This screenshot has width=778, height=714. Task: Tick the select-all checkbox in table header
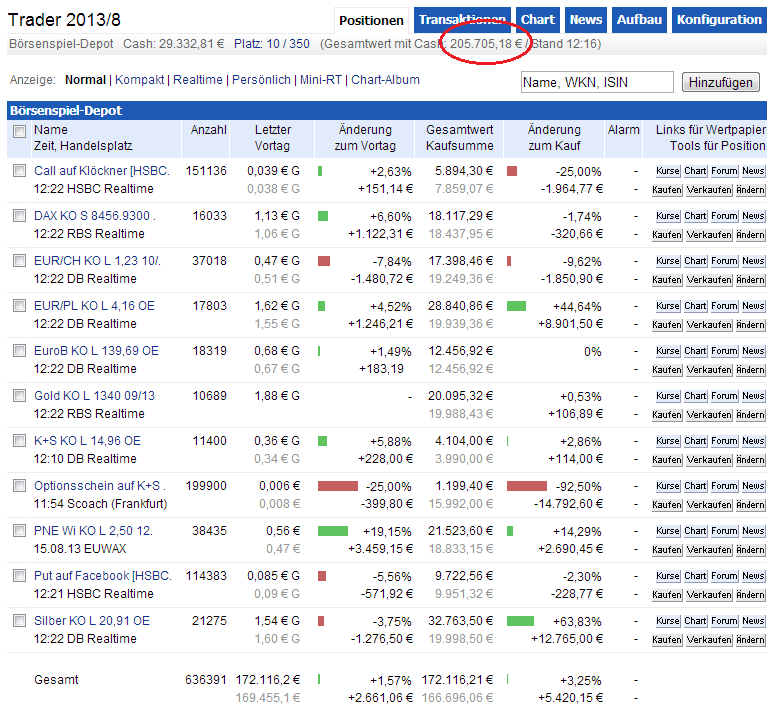[x=20, y=131]
